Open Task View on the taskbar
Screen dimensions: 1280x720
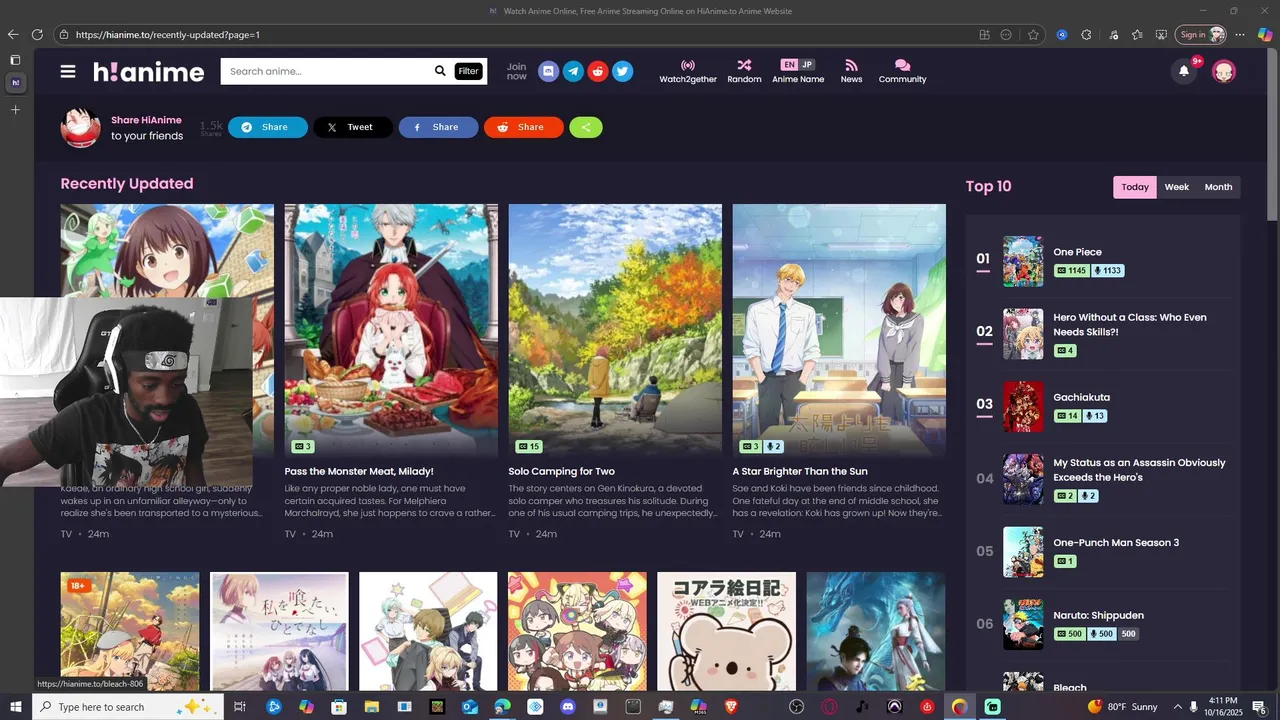(x=240, y=707)
